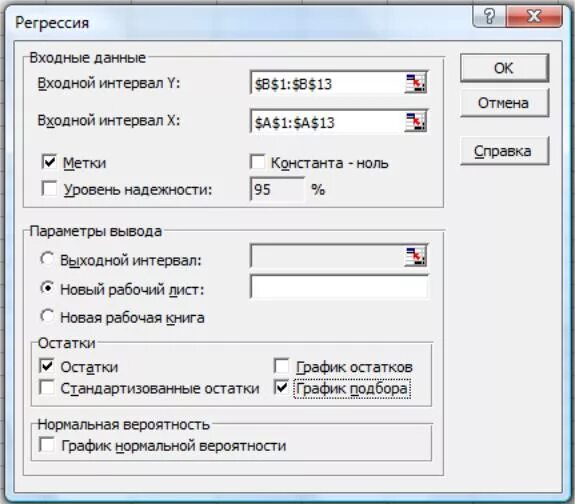This screenshot has width=575, height=504.
Task: Click the Входные данные group heading
Action: pyautogui.click(x=88, y=58)
